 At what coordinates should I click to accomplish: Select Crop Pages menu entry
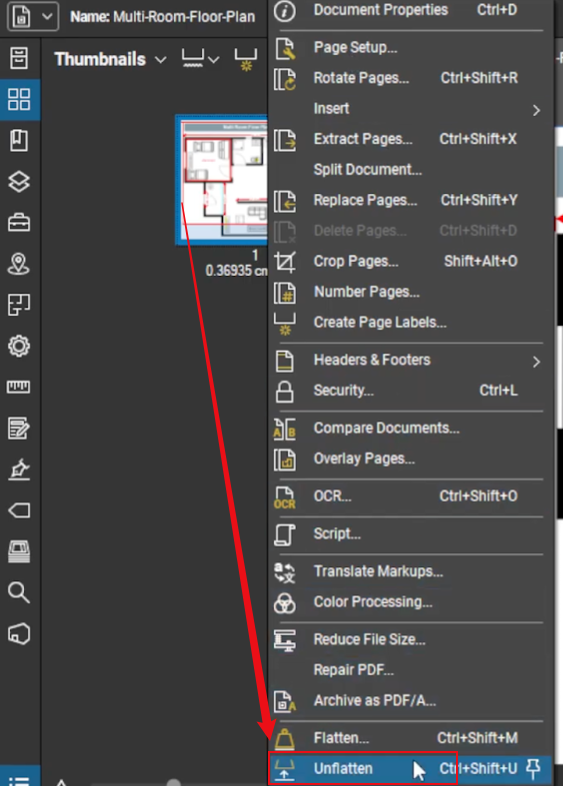(410, 261)
